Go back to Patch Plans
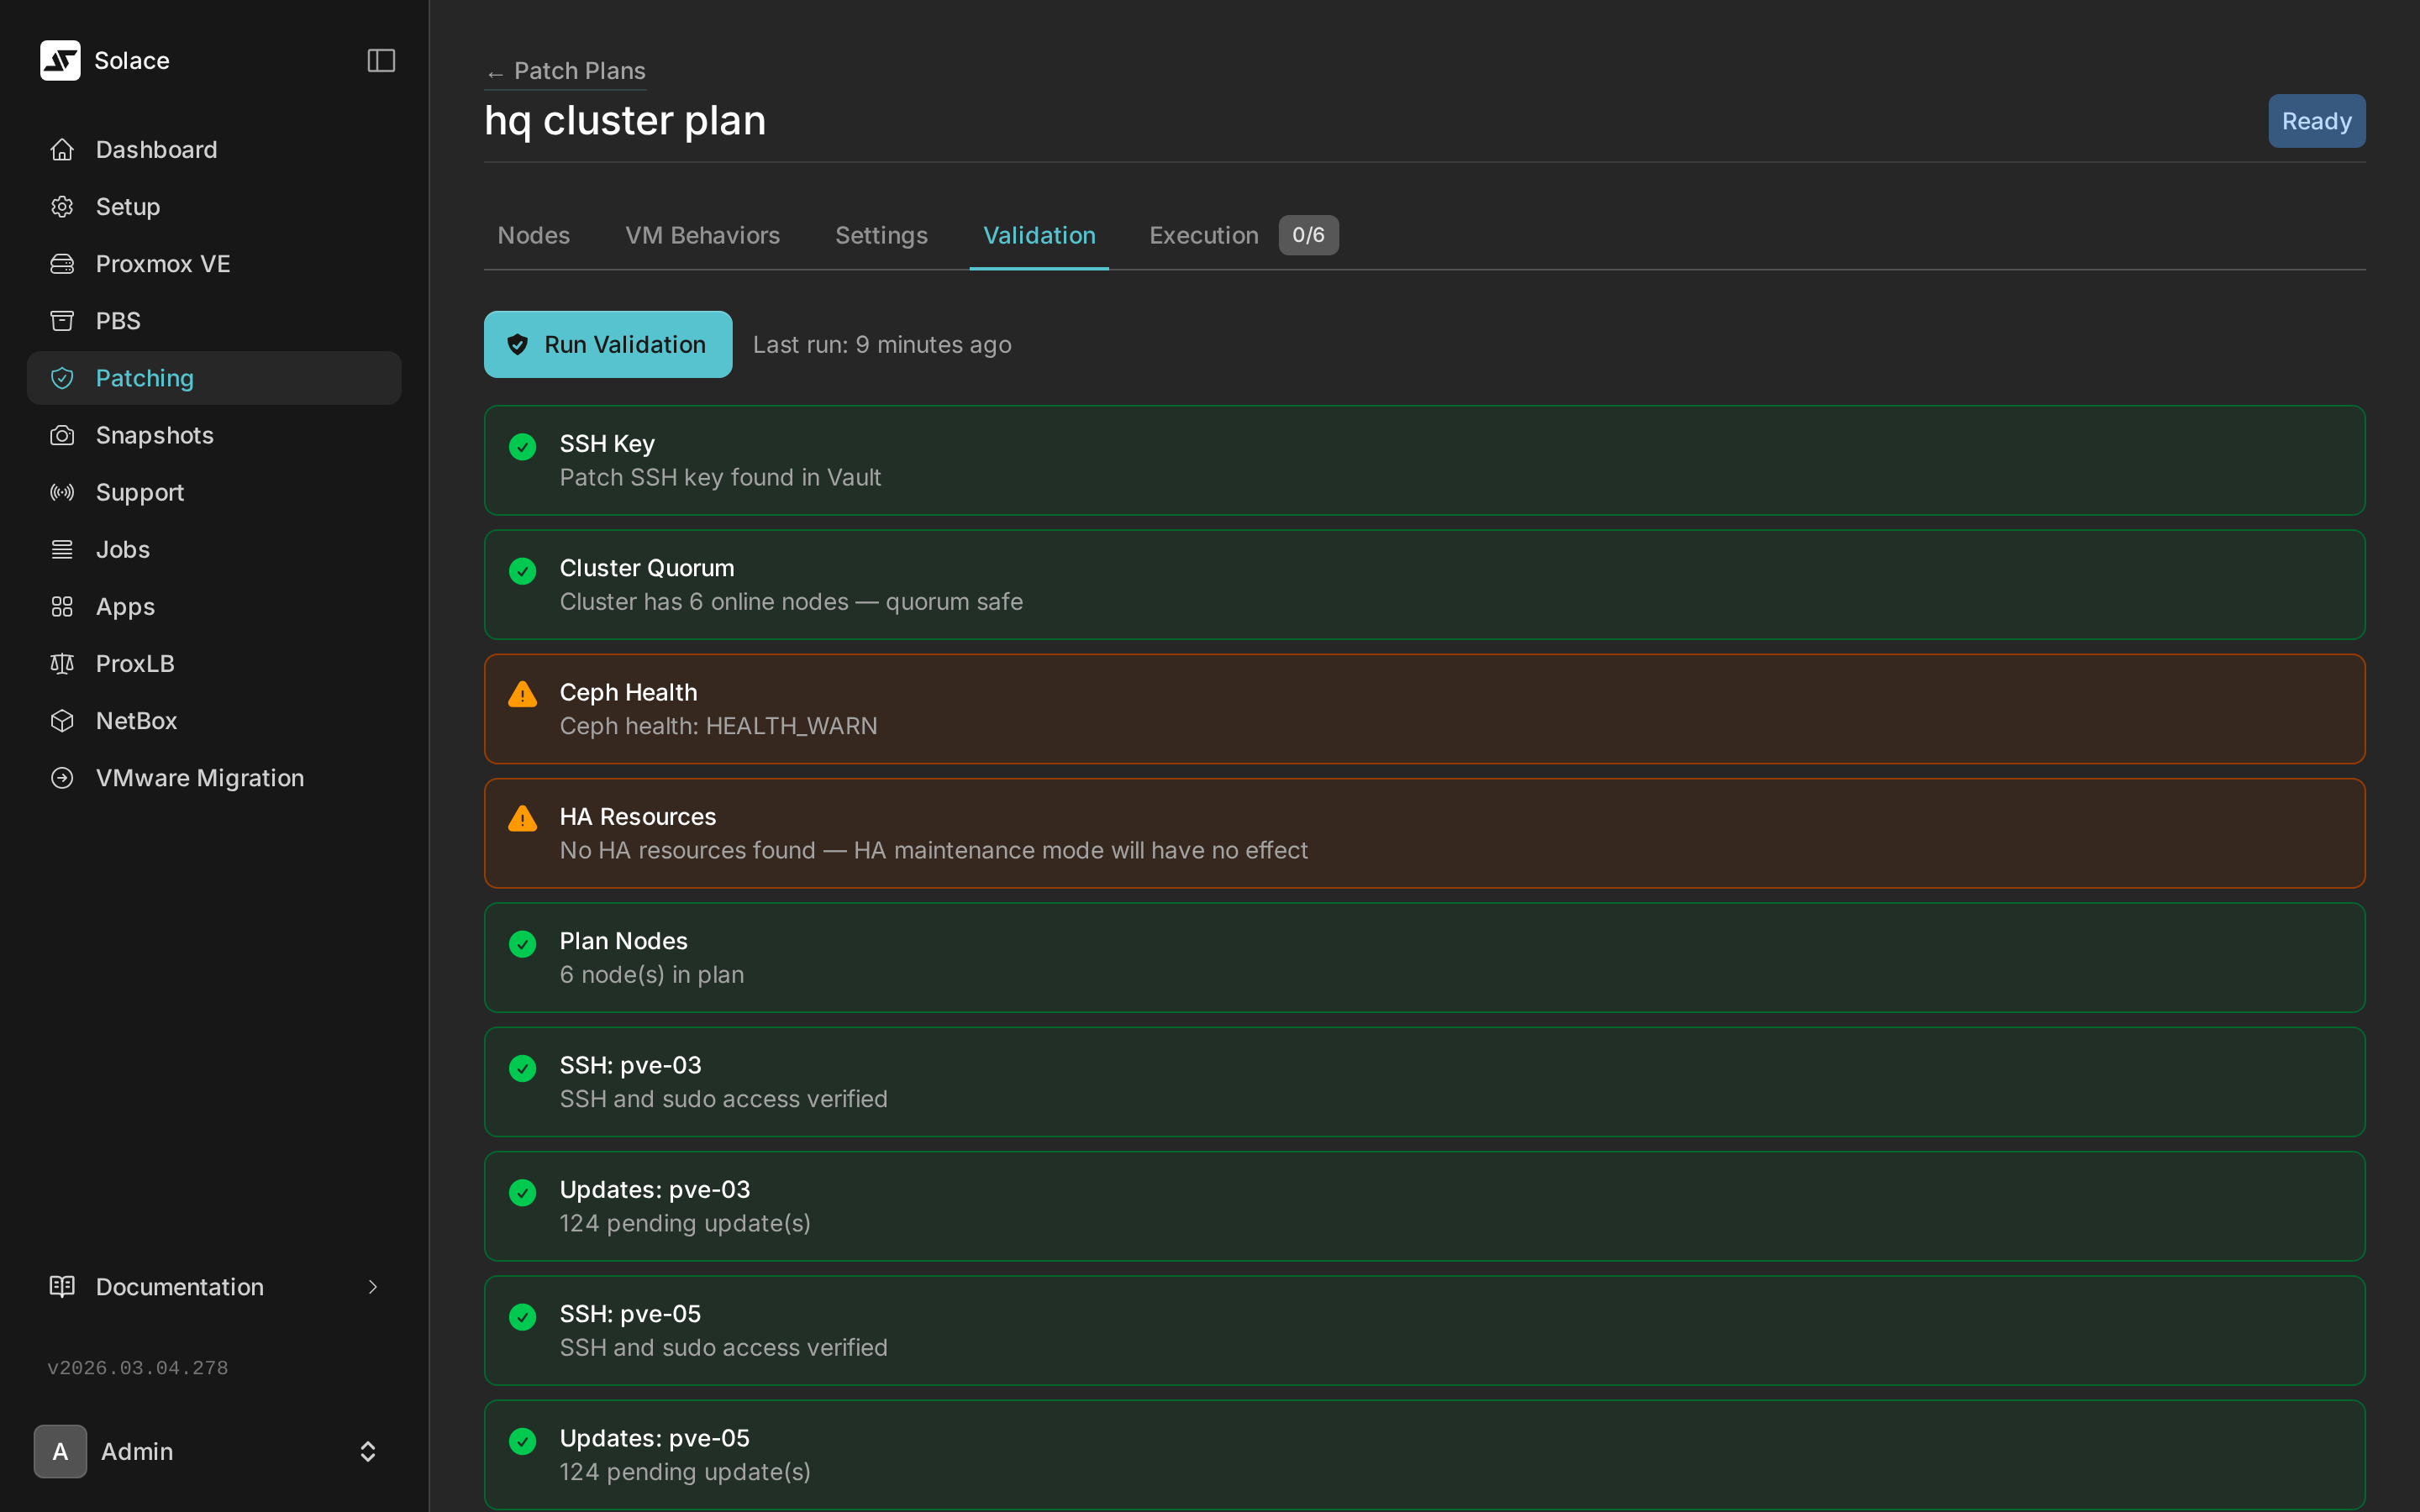Image resolution: width=2420 pixels, height=1512 pixels. coord(564,71)
